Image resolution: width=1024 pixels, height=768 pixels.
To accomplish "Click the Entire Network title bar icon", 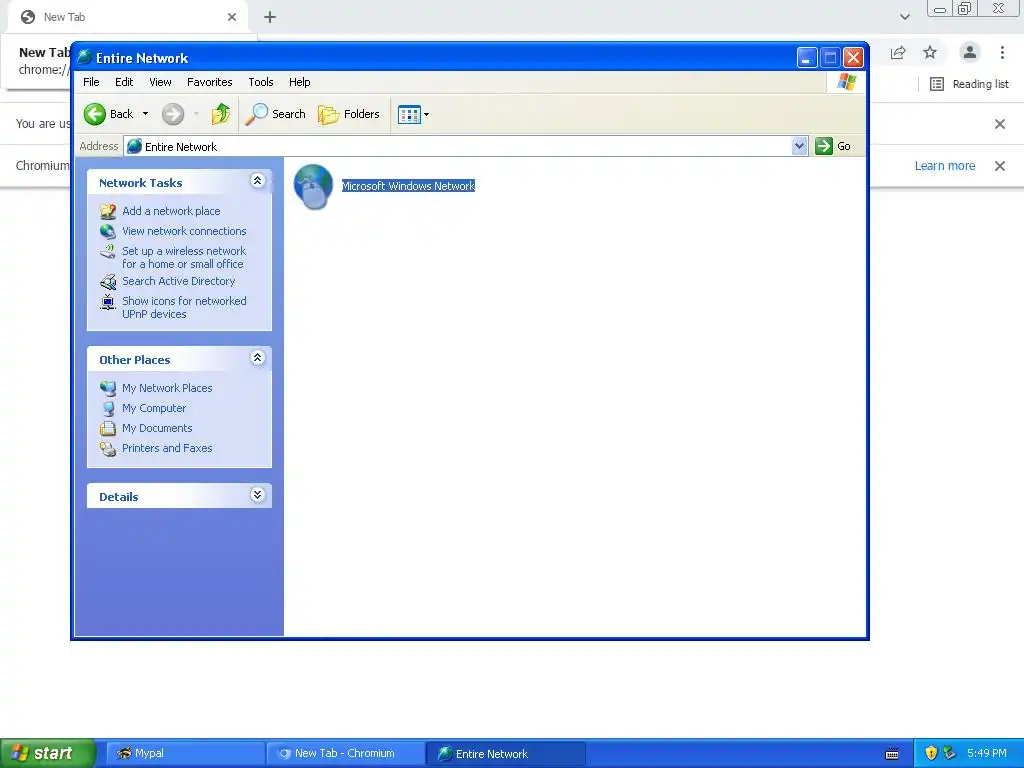I will coord(84,57).
